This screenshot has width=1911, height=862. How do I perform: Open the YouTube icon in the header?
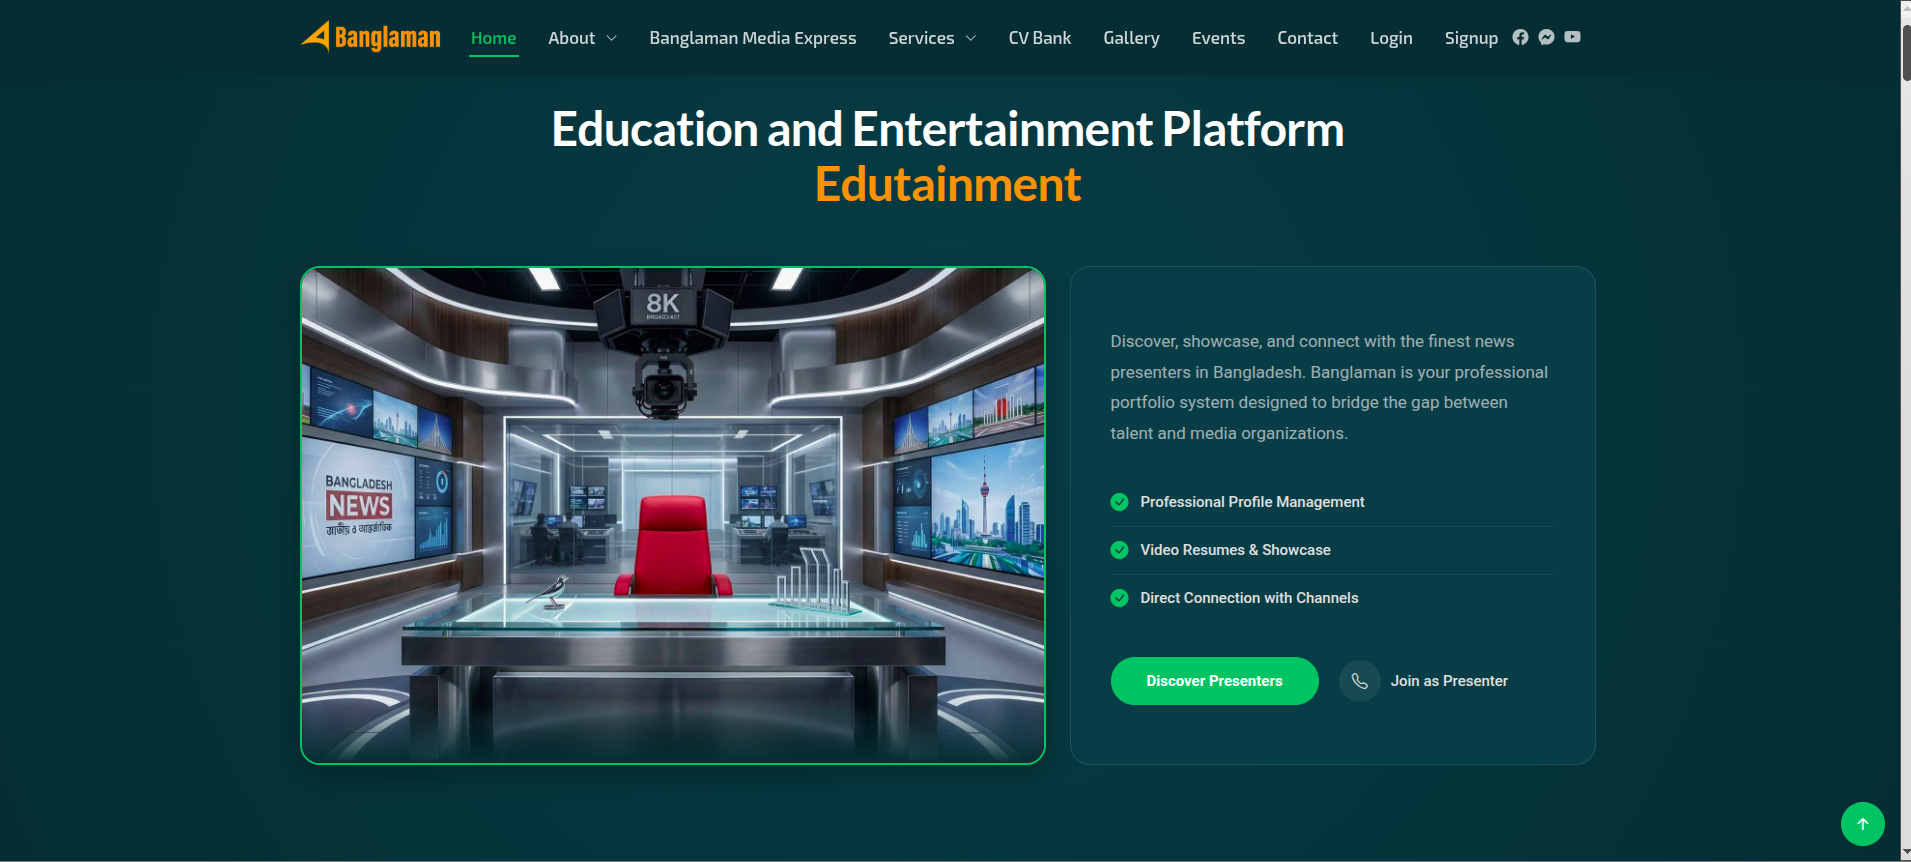[x=1572, y=37]
